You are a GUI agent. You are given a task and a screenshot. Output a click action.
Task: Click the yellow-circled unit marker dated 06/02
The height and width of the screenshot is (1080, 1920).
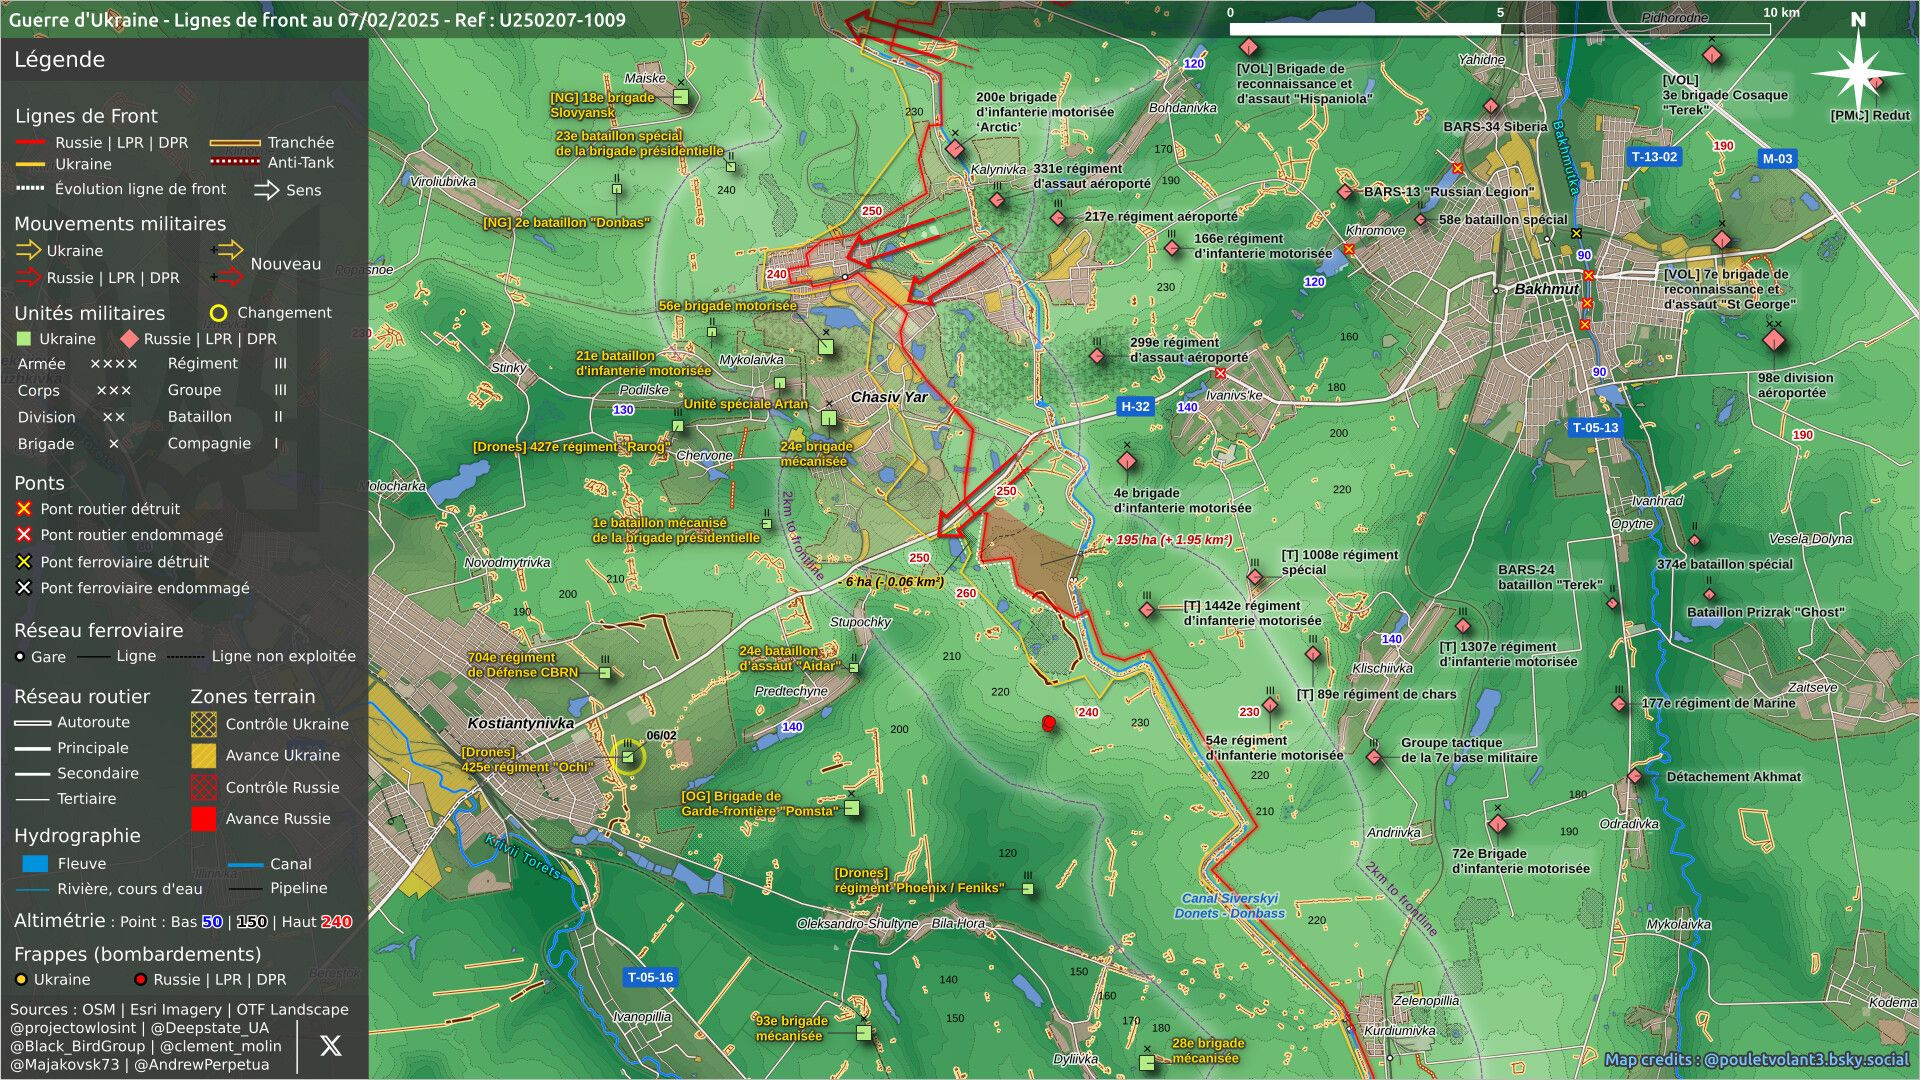[628, 757]
